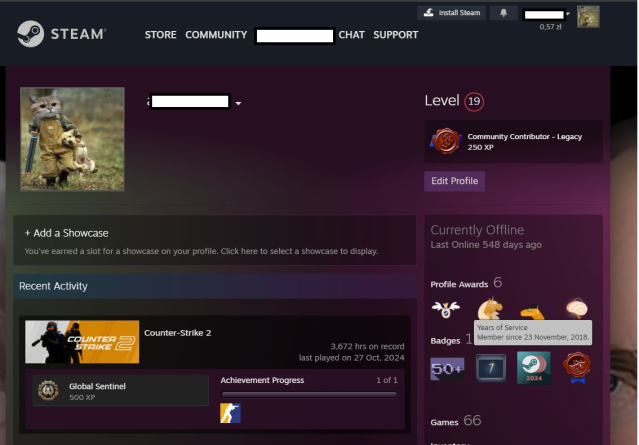
Task: Click Global Sentinel 500 XP label
Action: click(x=97, y=391)
